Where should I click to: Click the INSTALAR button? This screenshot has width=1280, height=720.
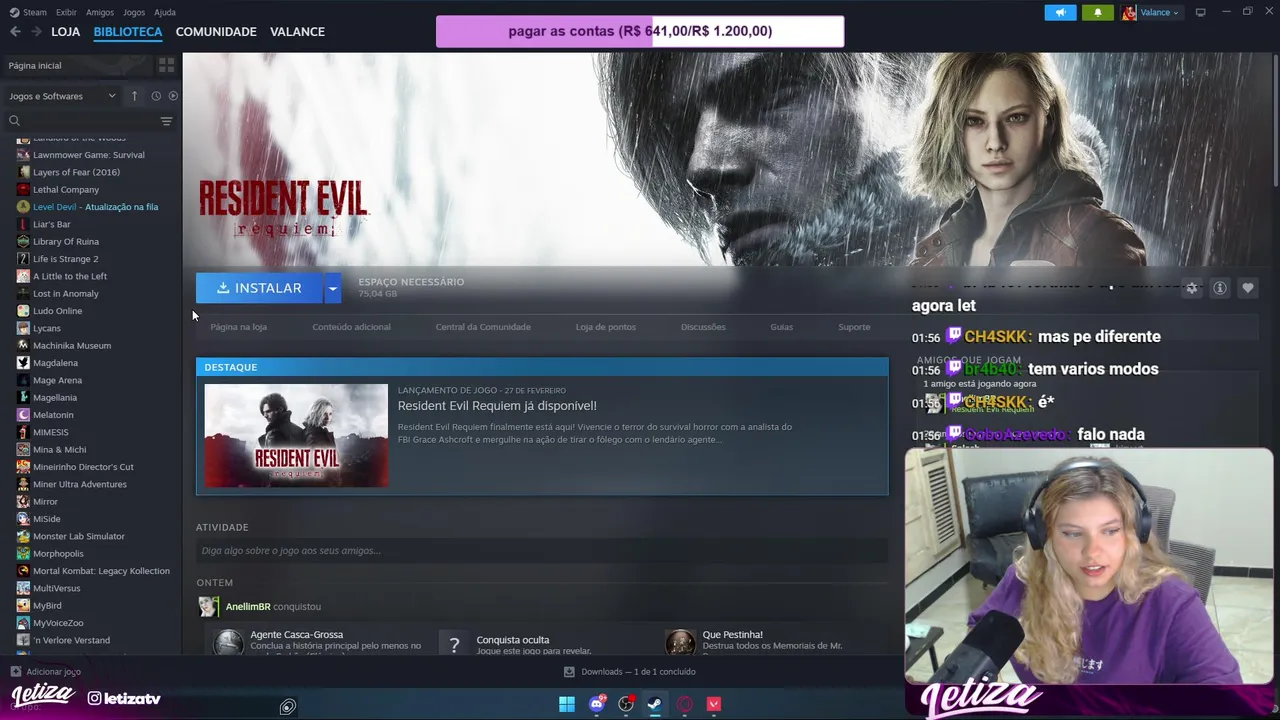pos(259,288)
